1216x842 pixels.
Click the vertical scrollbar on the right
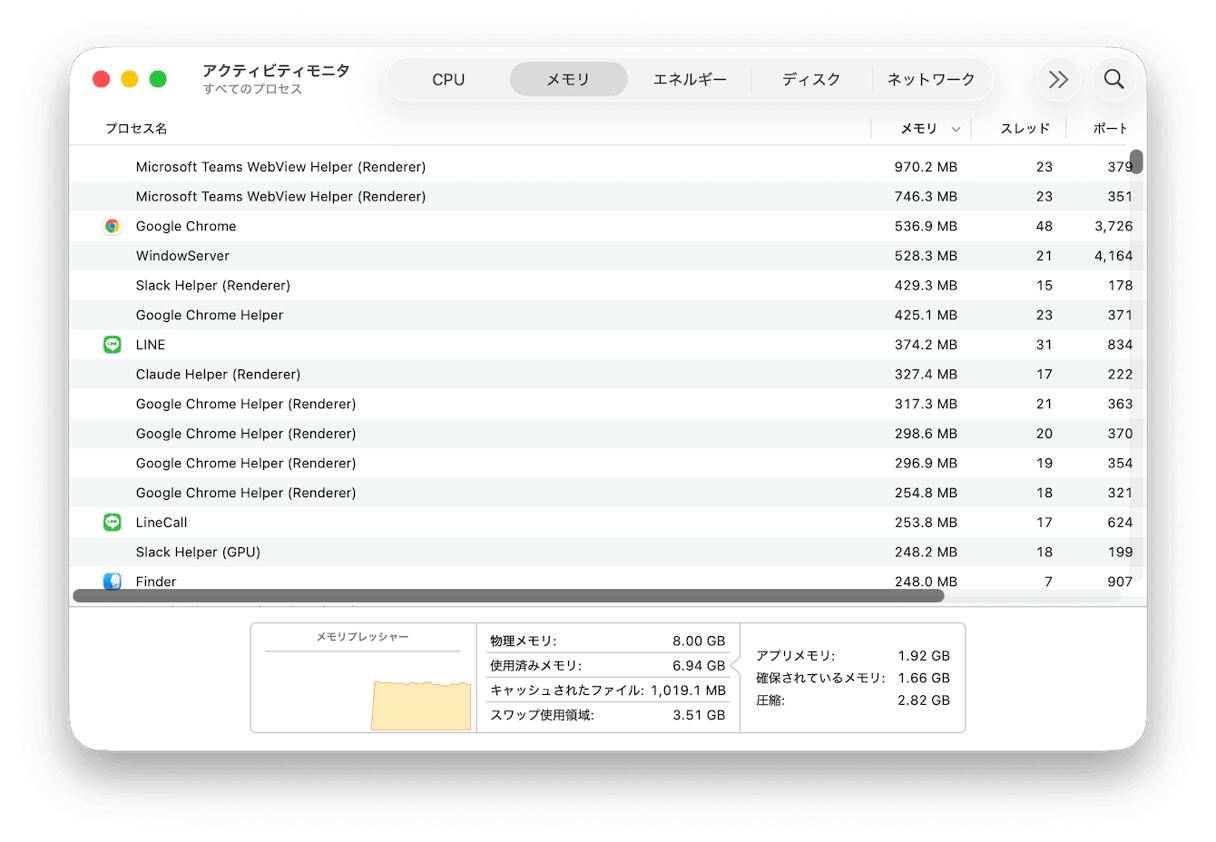pyautogui.click(x=1137, y=162)
